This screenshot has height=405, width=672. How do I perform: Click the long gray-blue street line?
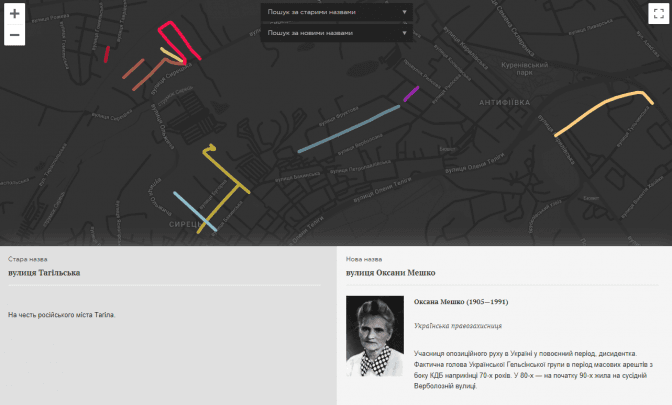348,128
